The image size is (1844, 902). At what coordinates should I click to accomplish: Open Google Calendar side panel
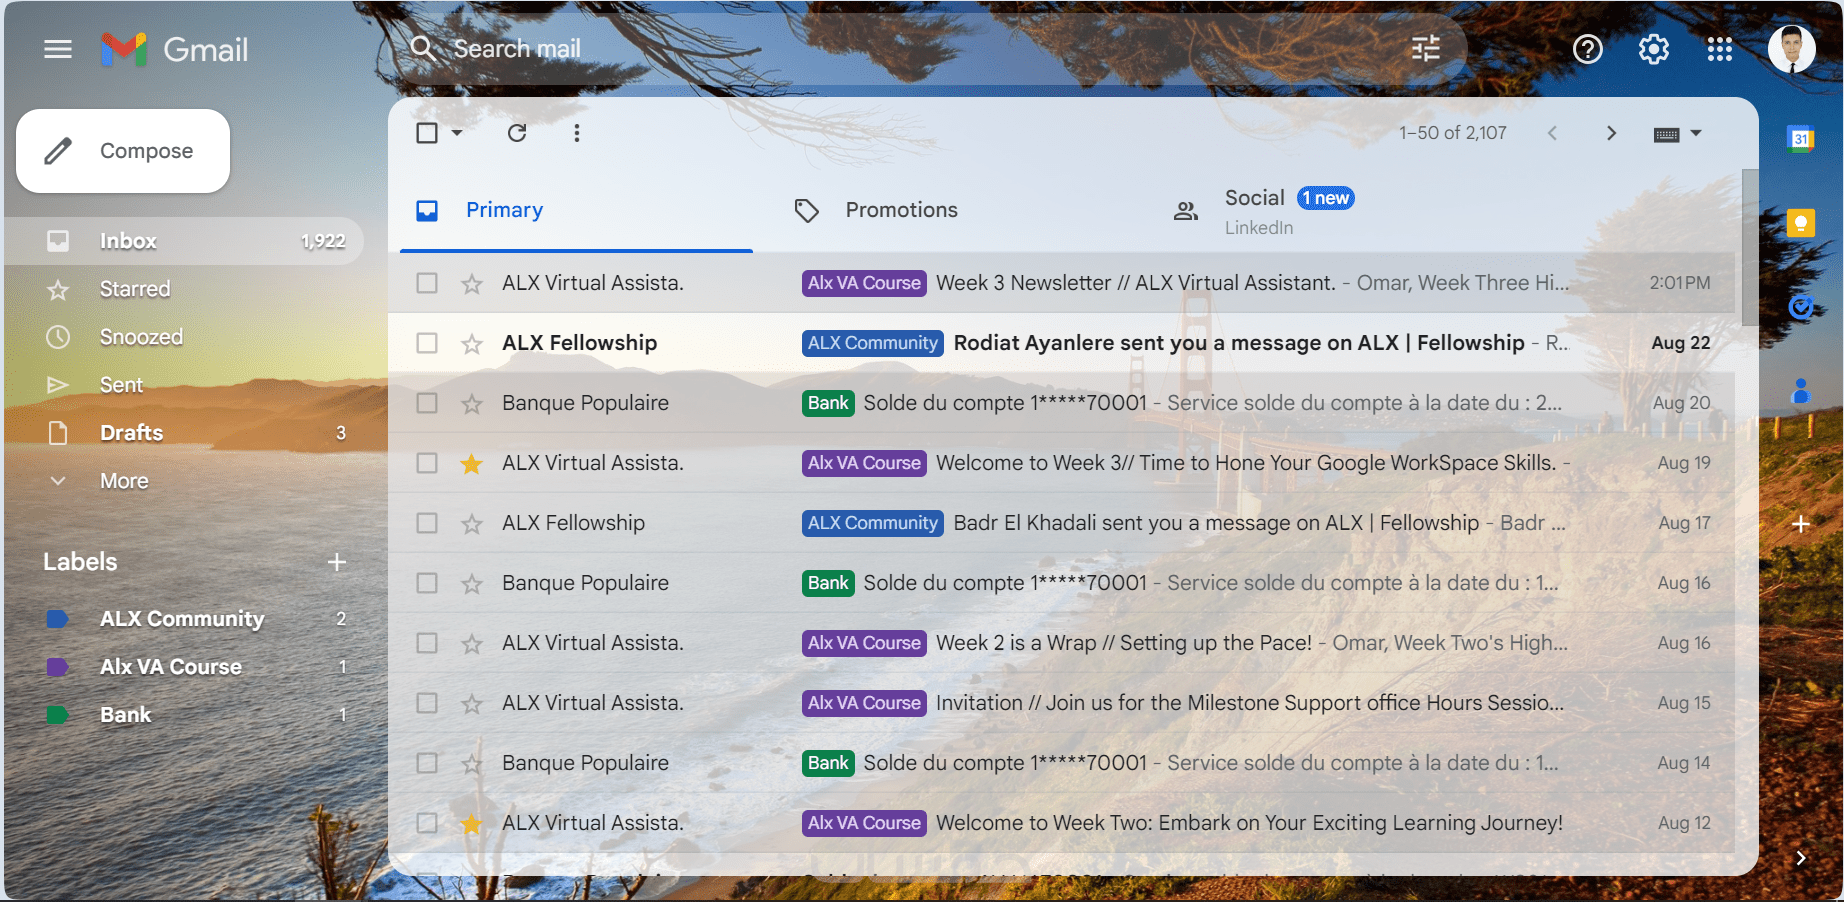coord(1801,139)
